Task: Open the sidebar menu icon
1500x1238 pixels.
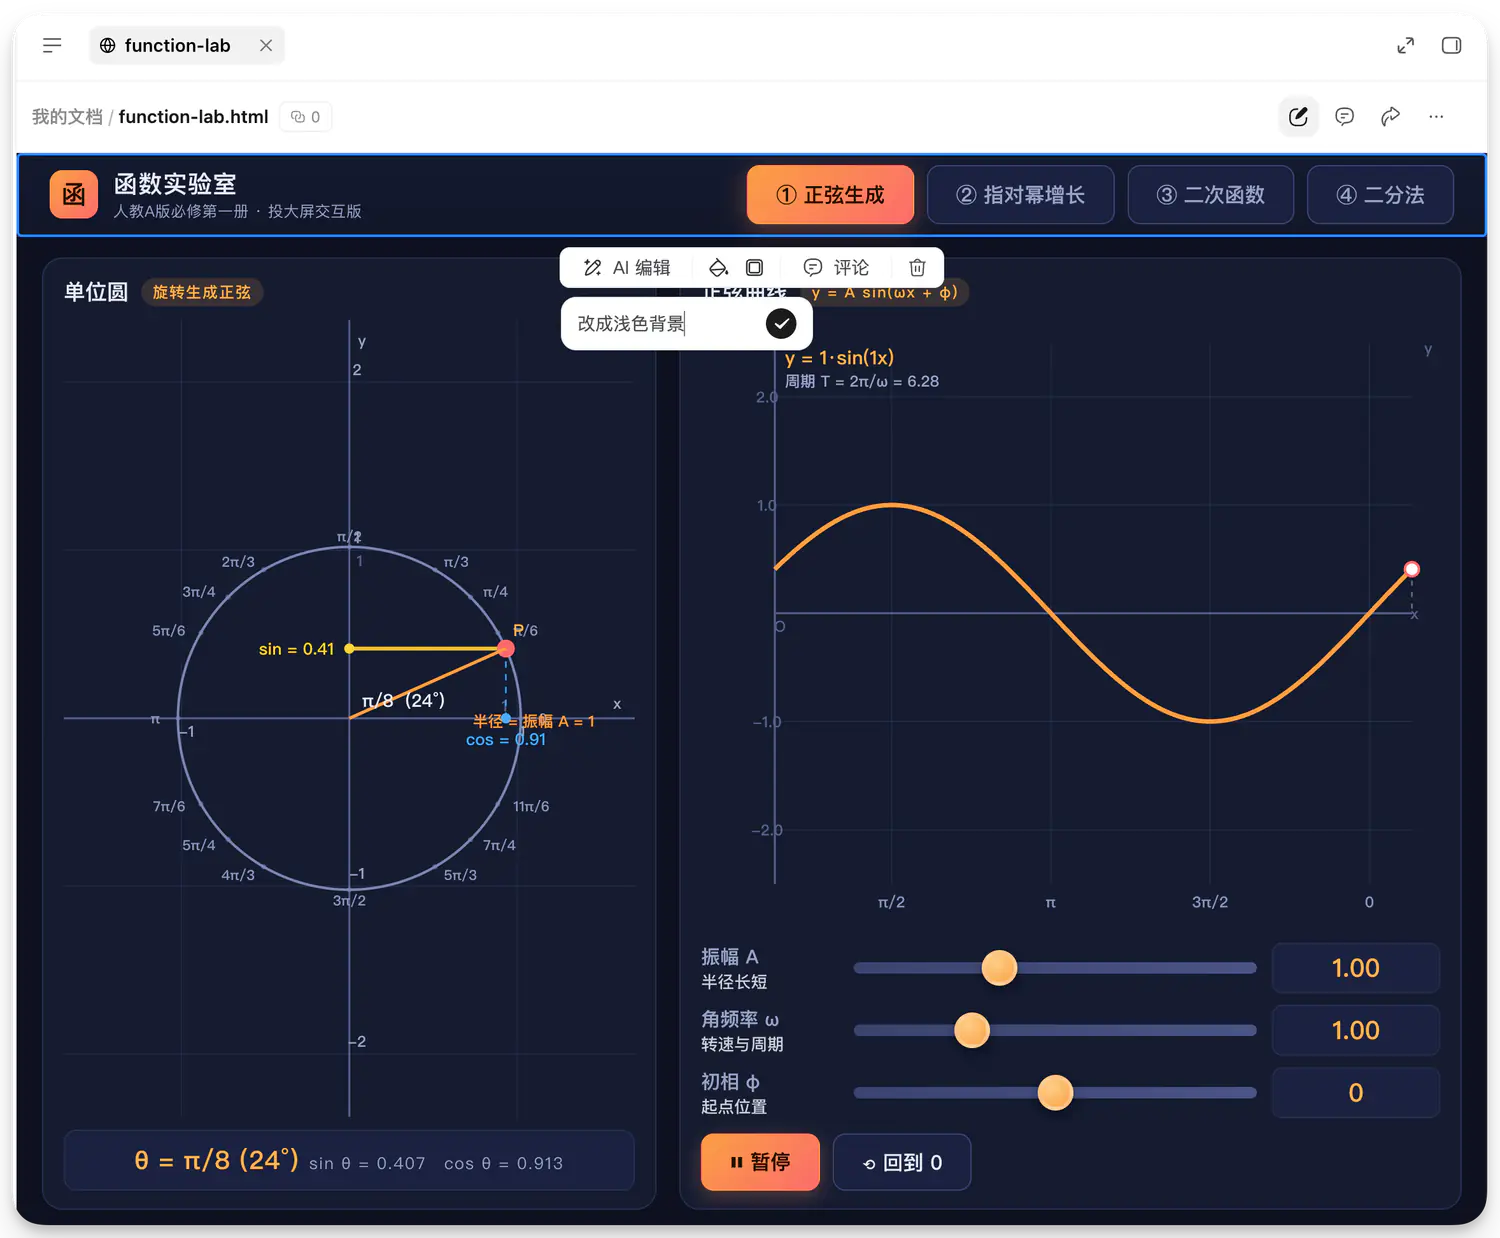Action: [52, 45]
